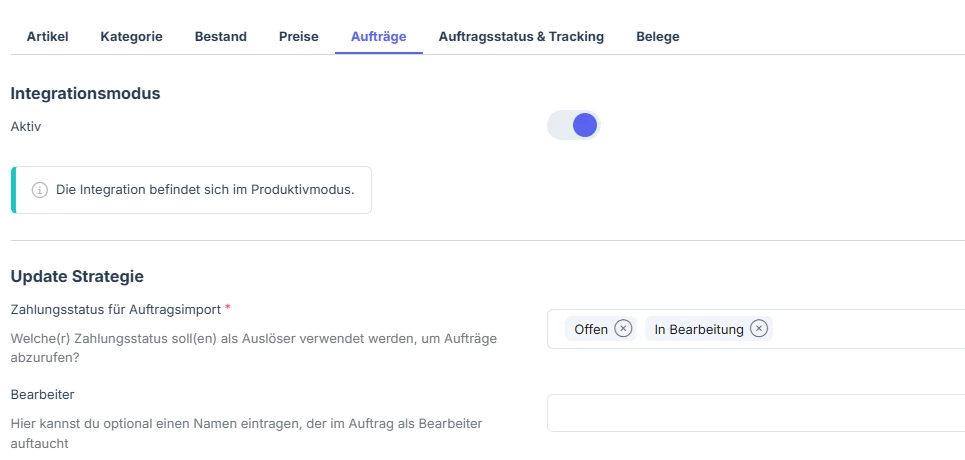Image resolution: width=965 pixels, height=460 pixels.
Task: Open the Artikel tab
Action: [47, 36]
